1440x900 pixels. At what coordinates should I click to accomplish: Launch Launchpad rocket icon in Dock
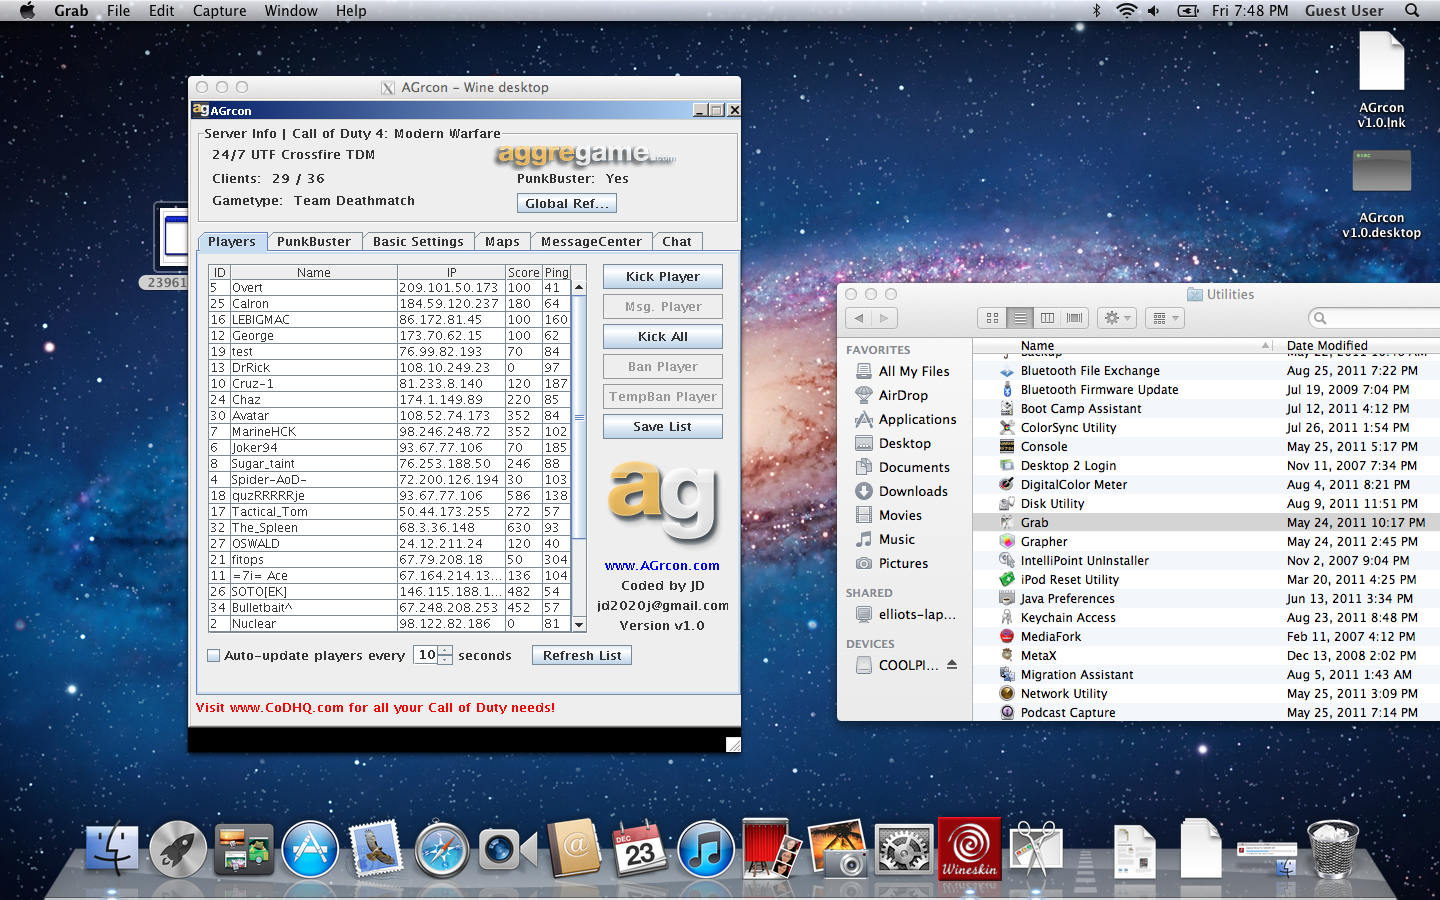[x=178, y=850]
